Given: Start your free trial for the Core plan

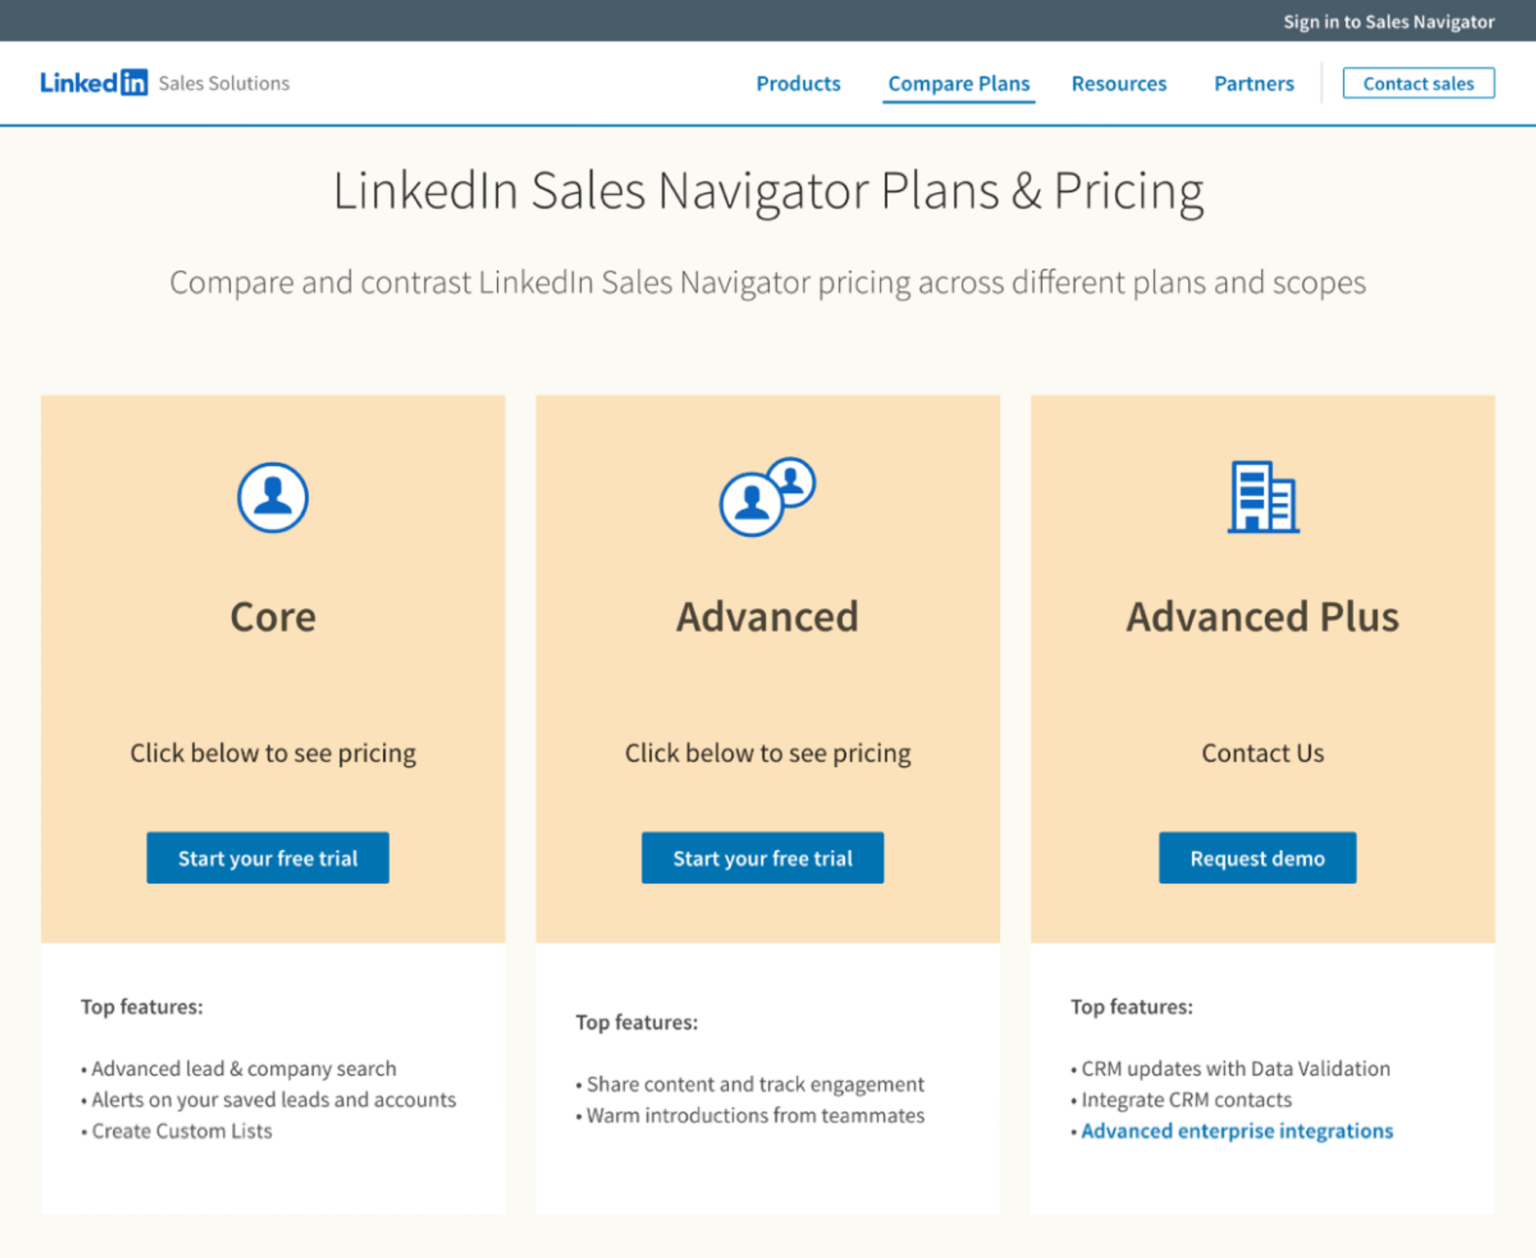Looking at the screenshot, I should [x=267, y=857].
